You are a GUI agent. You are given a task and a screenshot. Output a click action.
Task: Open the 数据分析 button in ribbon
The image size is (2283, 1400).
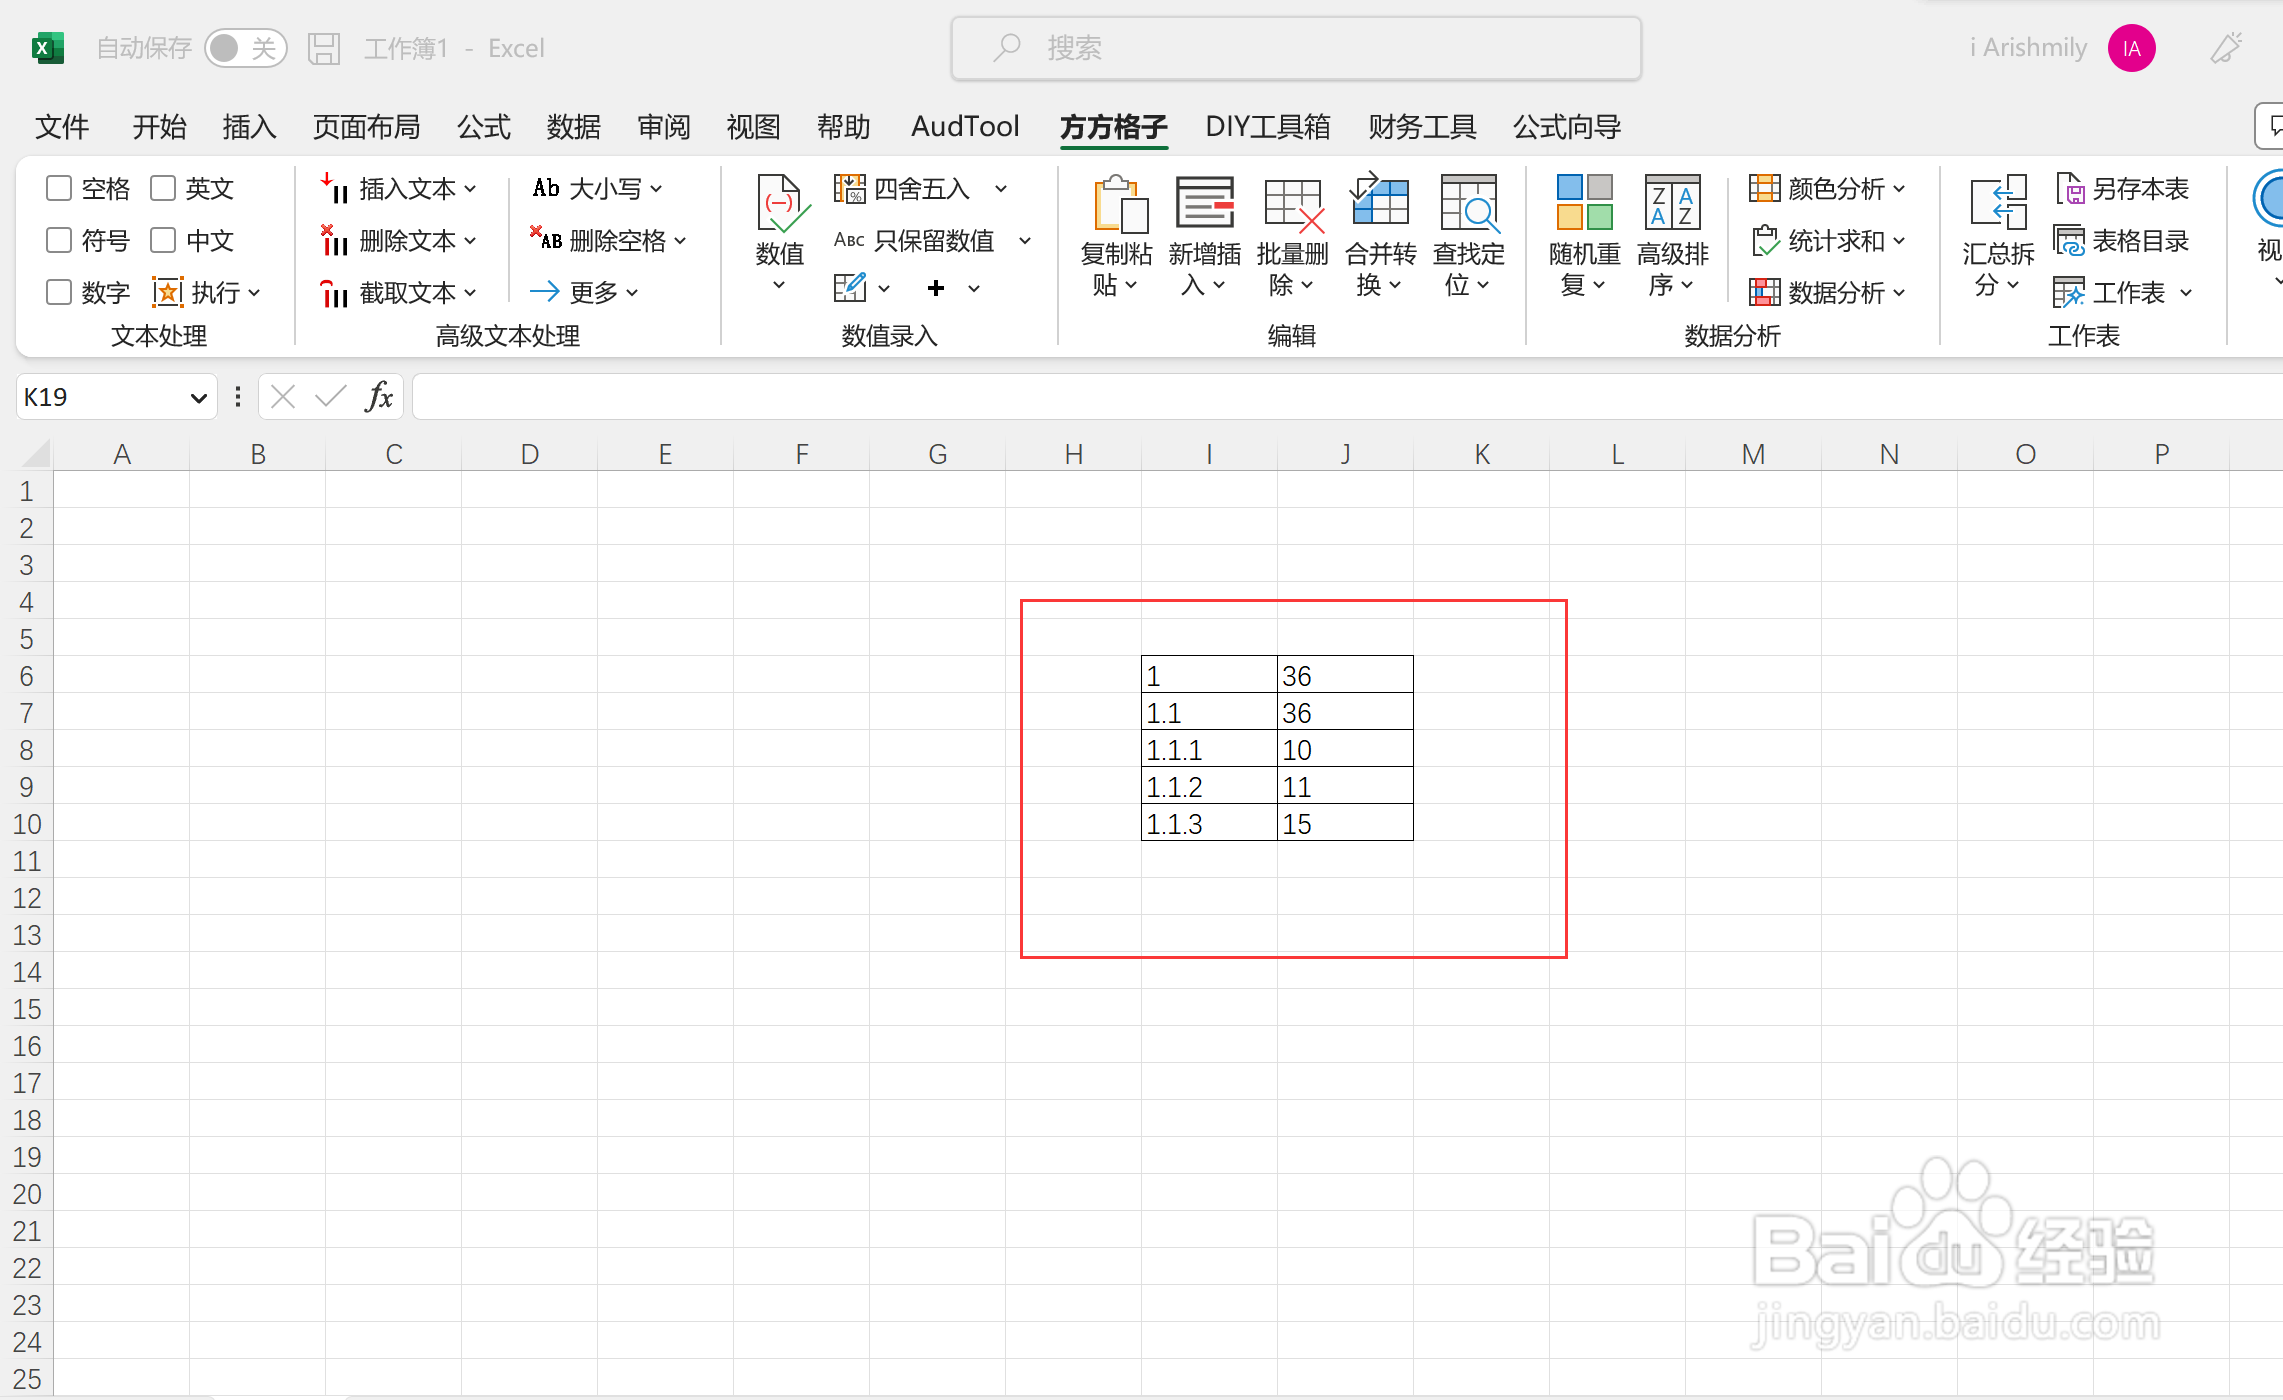click(1827, 292)
